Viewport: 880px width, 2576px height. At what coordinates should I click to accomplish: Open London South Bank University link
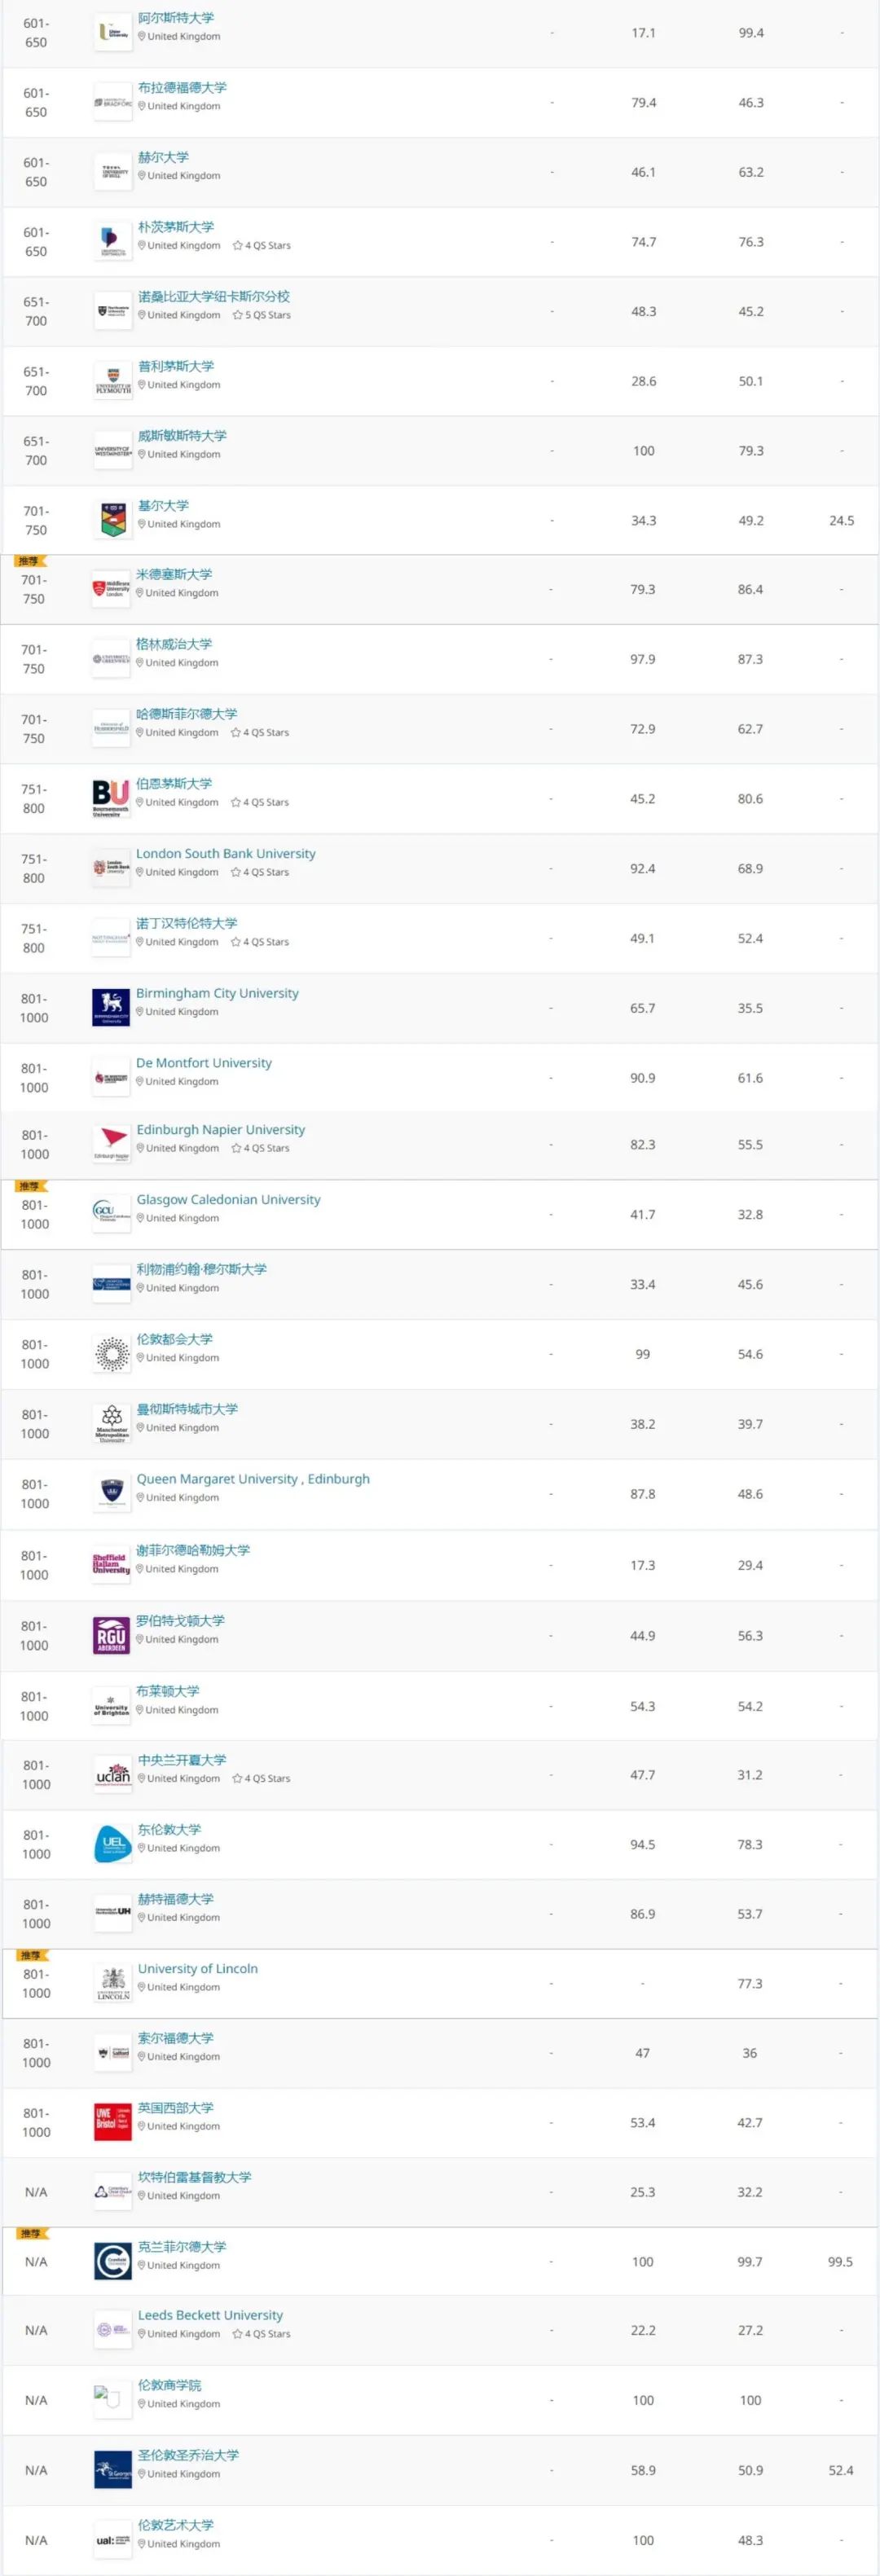tap(226, 853)
